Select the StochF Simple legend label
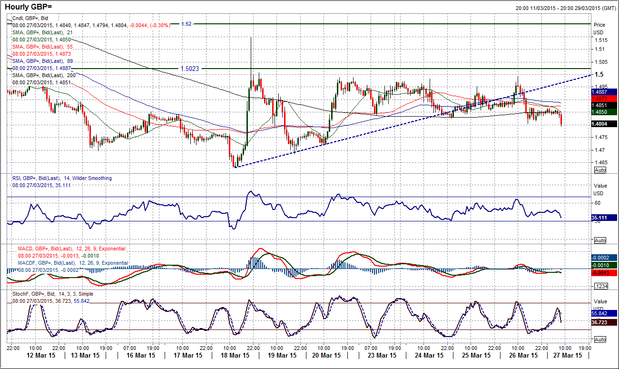 pos(53,294)
